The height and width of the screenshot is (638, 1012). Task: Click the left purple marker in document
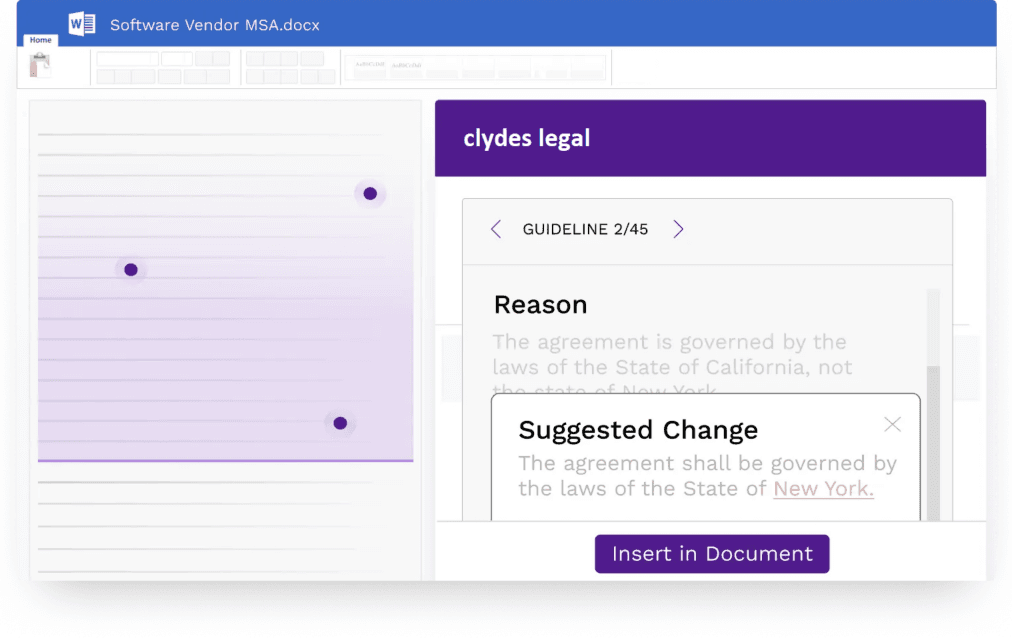click(131, 270)
